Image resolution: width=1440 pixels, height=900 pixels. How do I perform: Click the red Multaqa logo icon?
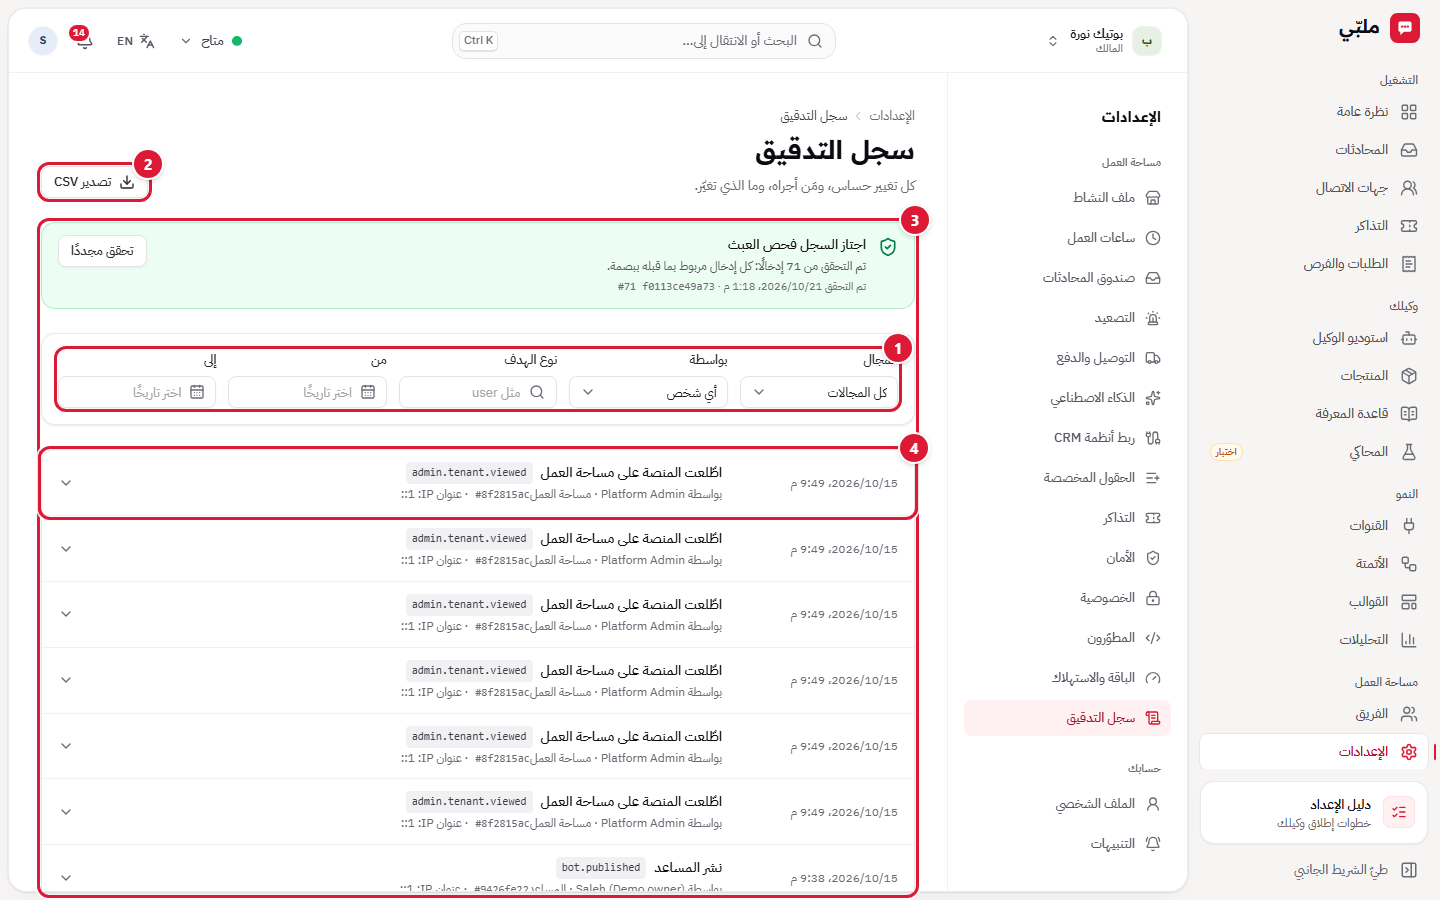click(1405, 28)
